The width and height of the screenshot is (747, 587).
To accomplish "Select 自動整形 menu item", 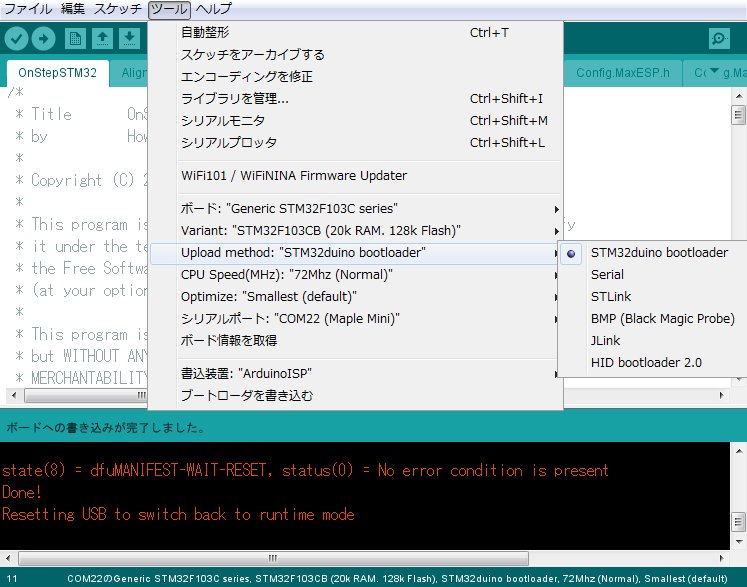I will [355, 32].
